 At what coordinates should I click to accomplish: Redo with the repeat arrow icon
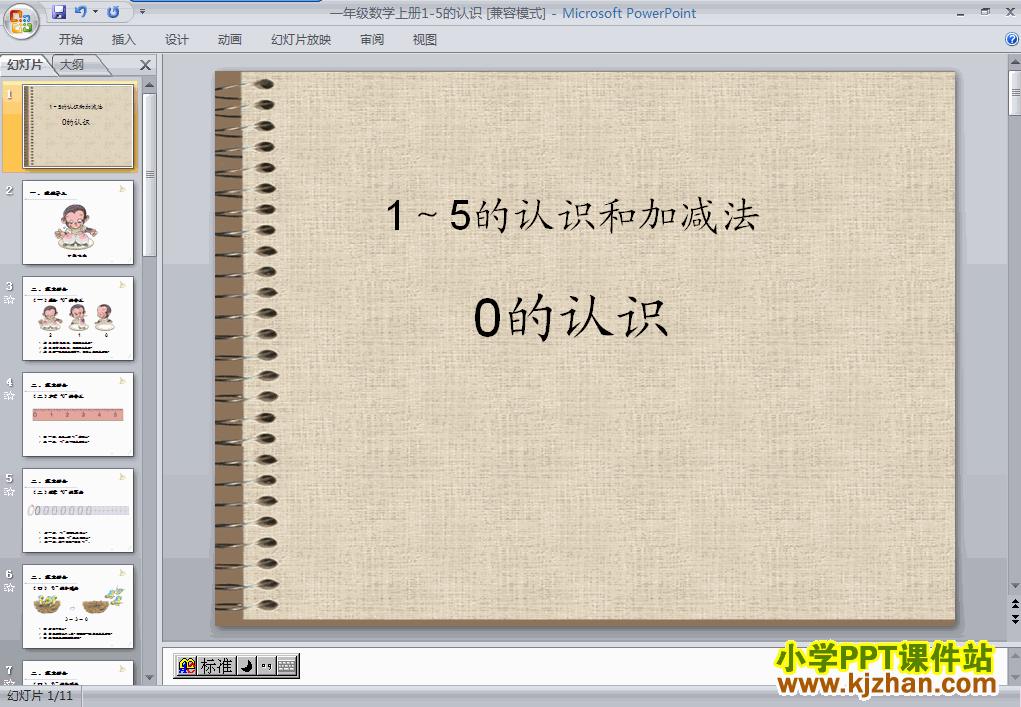(x=113, y=12)
